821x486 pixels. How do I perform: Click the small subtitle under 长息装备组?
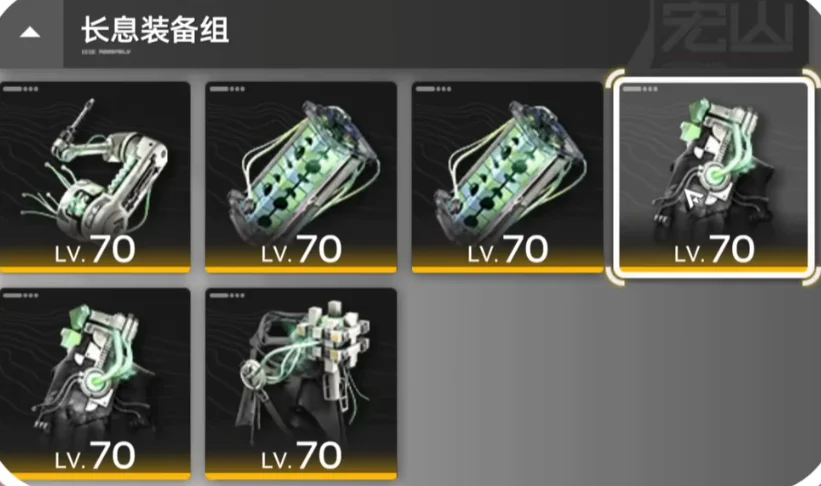(106, 52)
